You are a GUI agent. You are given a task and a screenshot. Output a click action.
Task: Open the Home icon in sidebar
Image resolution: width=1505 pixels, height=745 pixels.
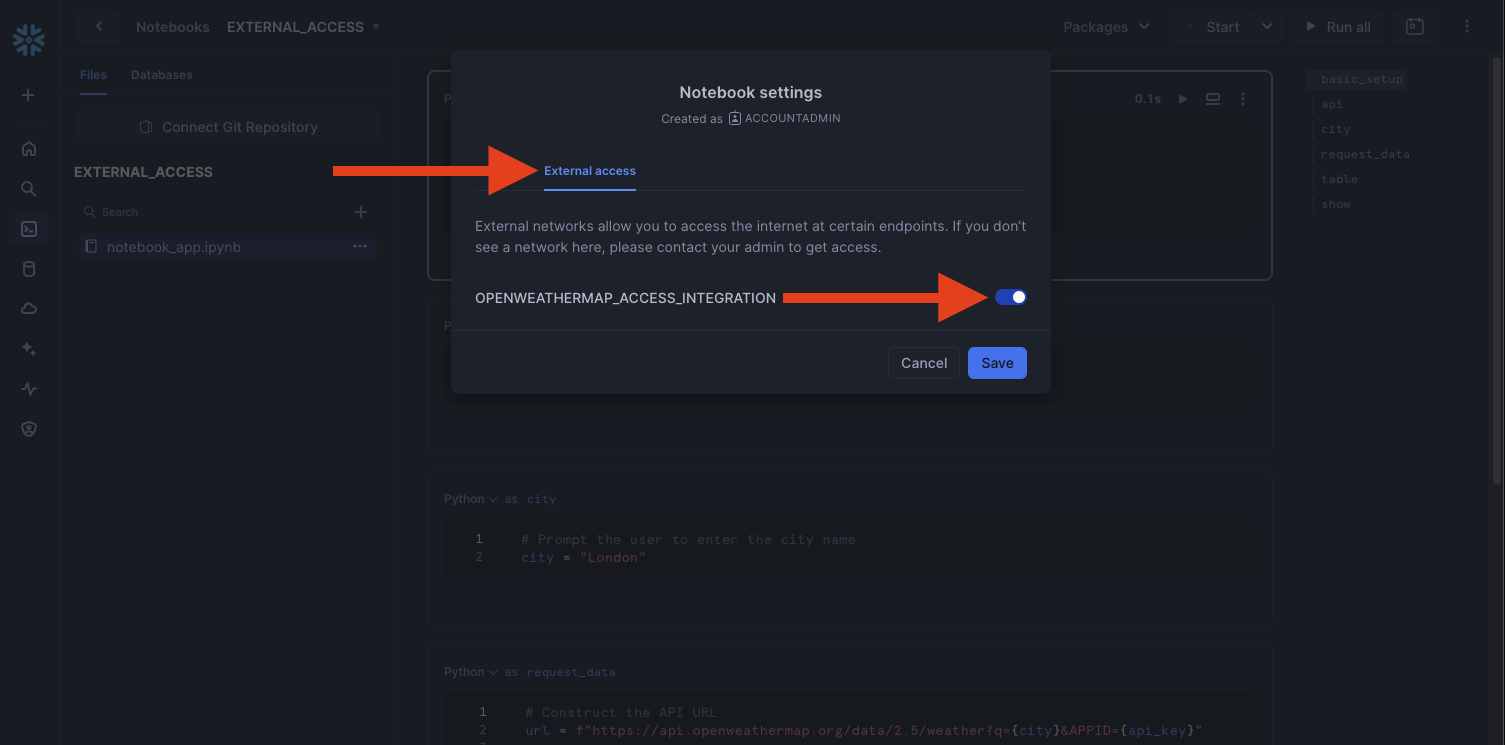tap(29, 149)
